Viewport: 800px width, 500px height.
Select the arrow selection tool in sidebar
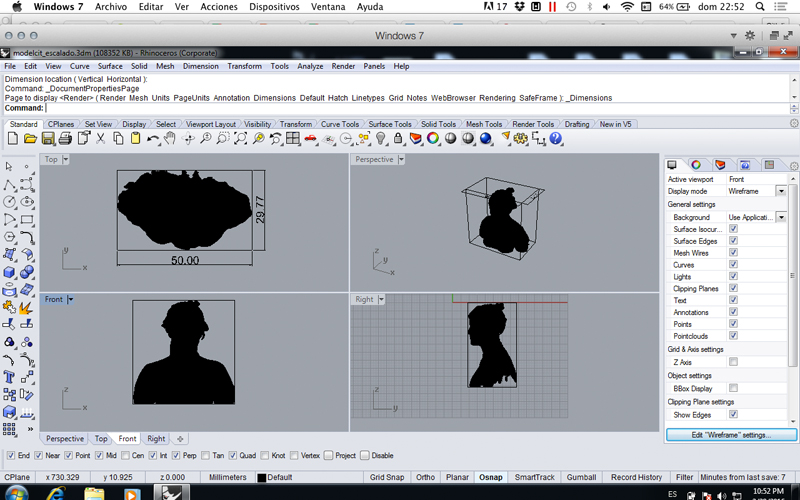coord(9,166)
